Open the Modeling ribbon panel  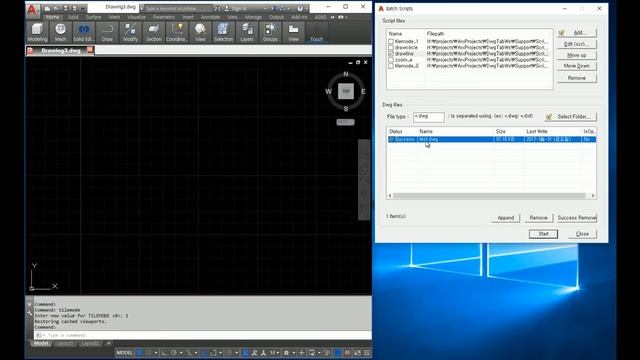(37, 32)
